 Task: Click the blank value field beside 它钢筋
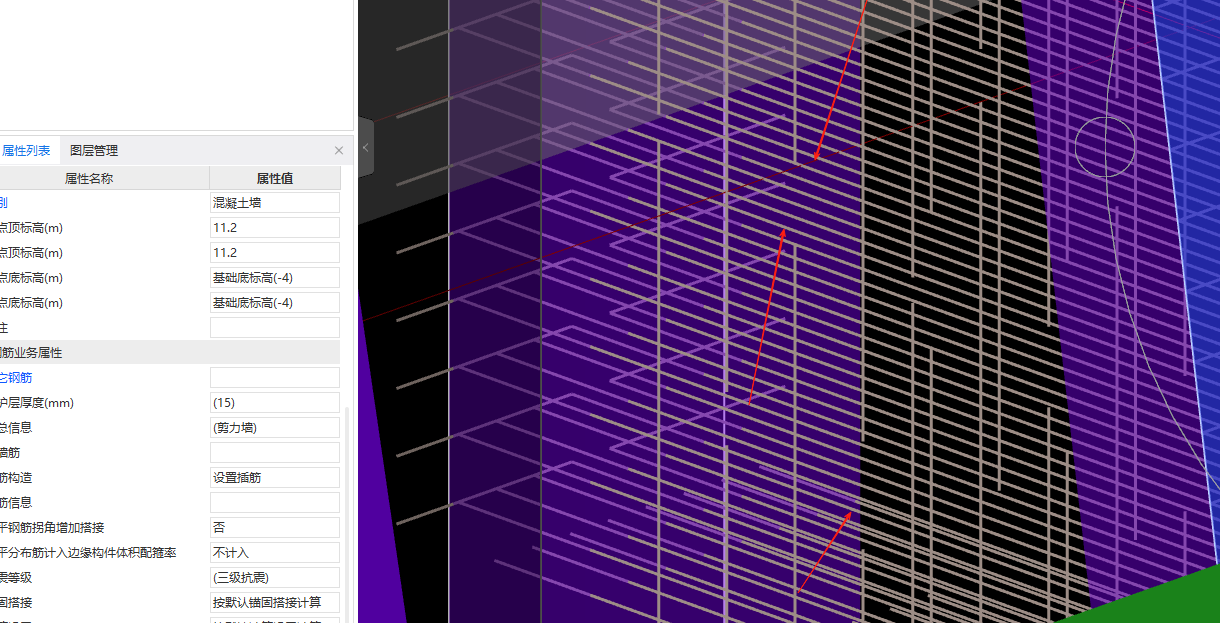(275, 377)
